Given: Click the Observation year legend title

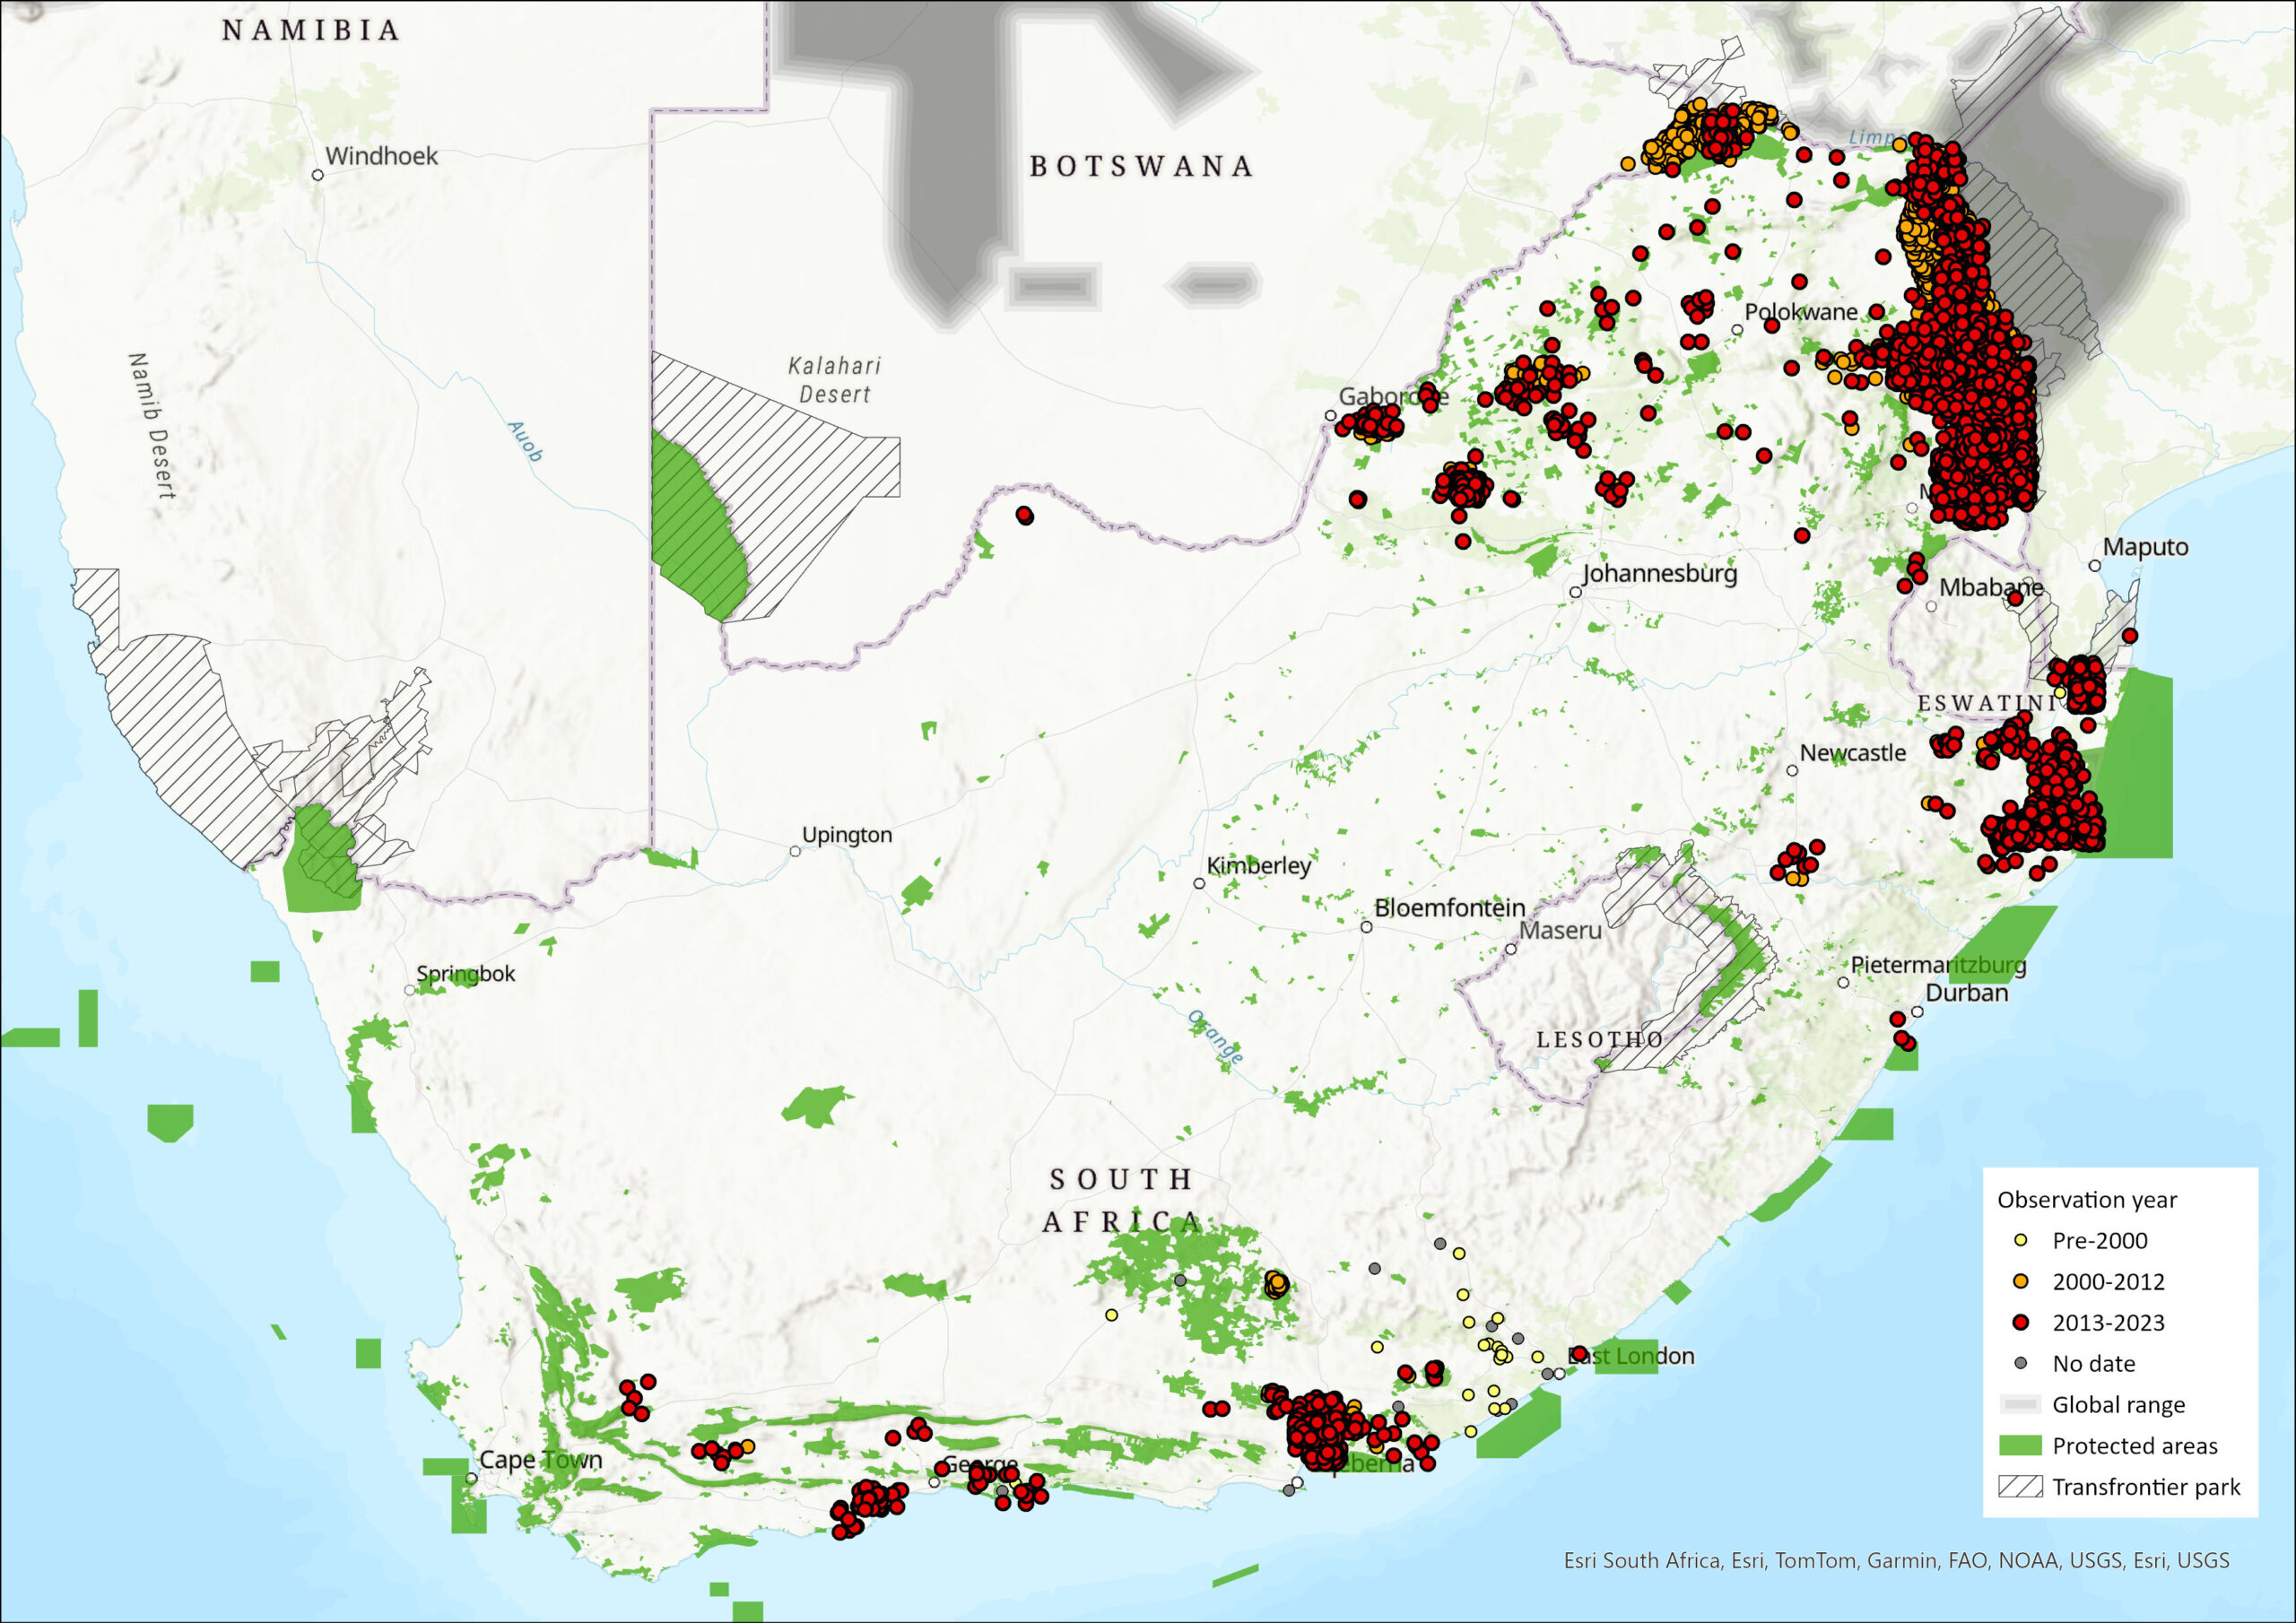Looking at the screenshot, I should [2086, 1199].
